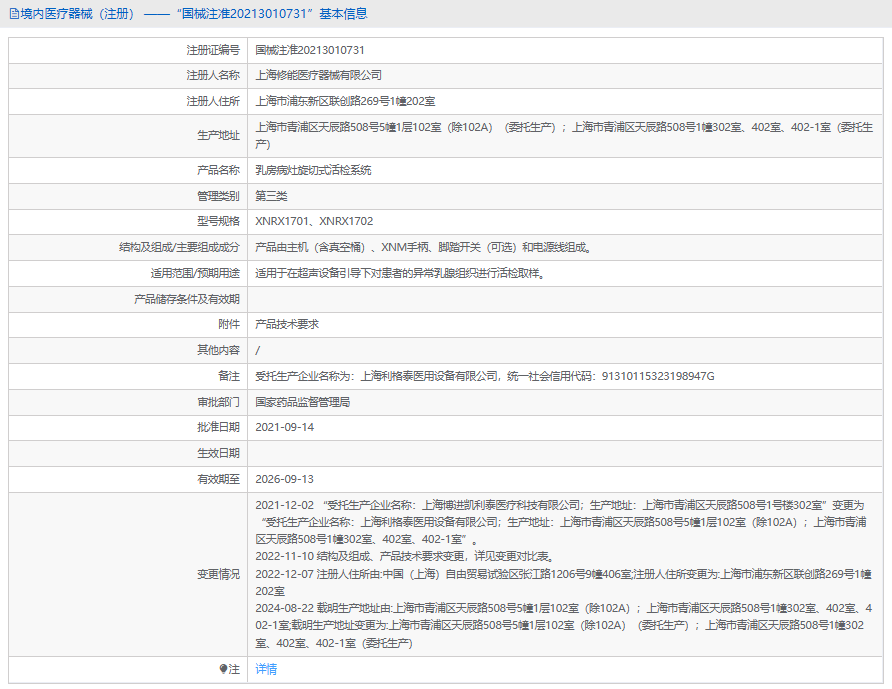Click the registrant address on 联创路269号
This screenshot has width=892, height=689.
pos(345,101)
